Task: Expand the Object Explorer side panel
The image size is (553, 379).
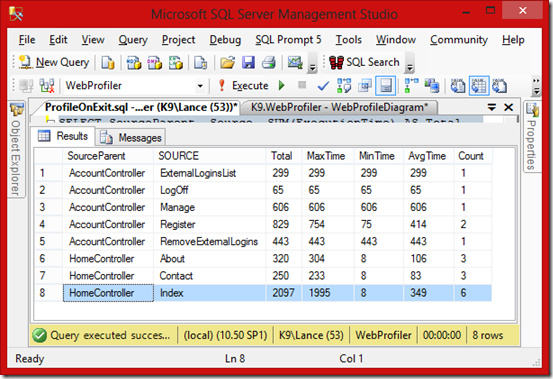Action: pos(16,149)
